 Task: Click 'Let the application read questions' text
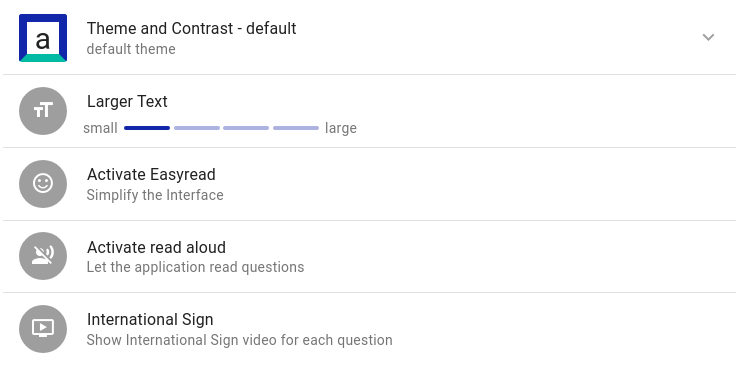point(195,267)
